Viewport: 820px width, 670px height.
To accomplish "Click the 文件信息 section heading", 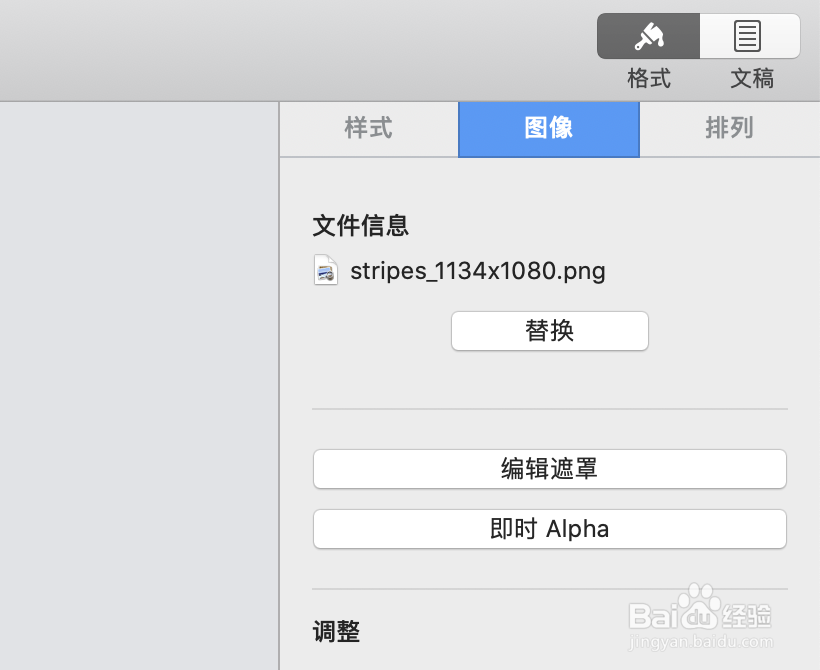I will point(360,226).
